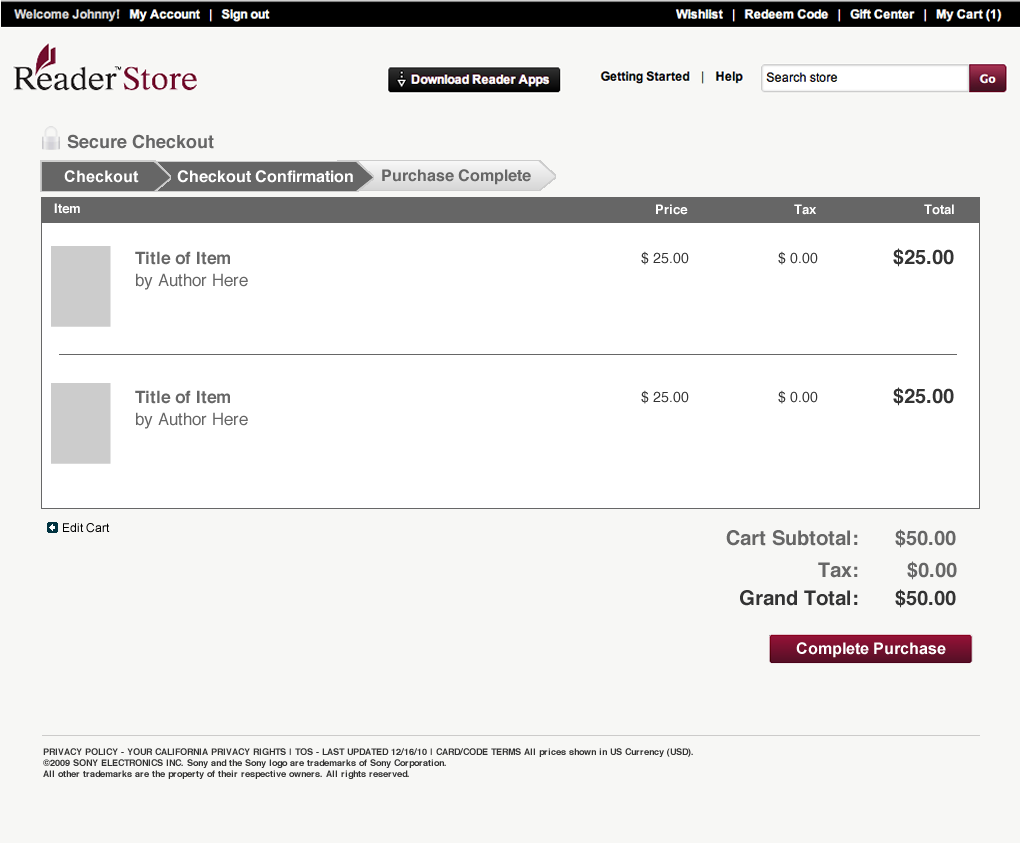Focus the Search store input field
Image resolution: width=1020 pixels, height=843 pixels.
pos(865,78)
